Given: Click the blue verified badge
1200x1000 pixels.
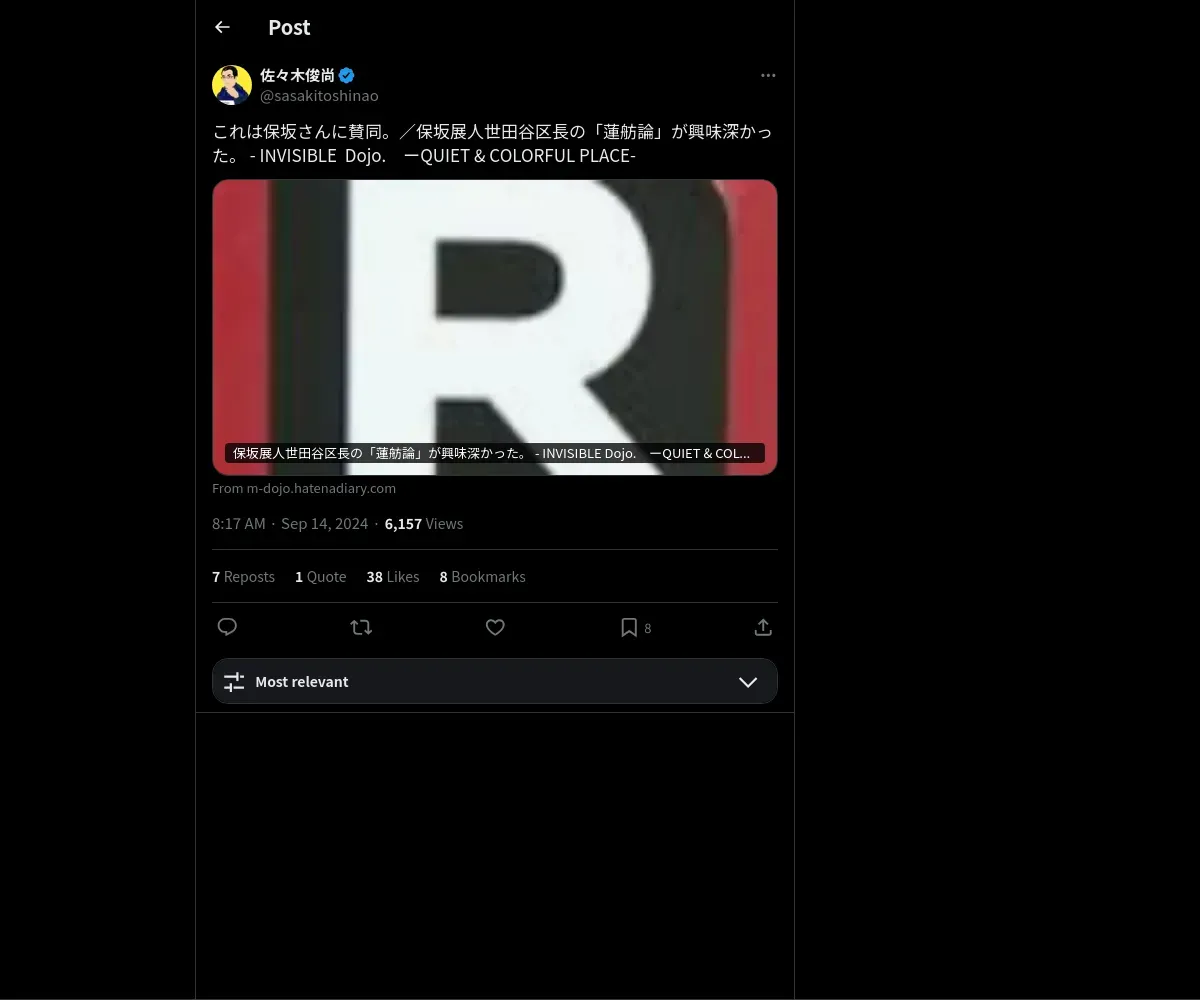Looking at the screenshot, I should click(x=346, y=75).
